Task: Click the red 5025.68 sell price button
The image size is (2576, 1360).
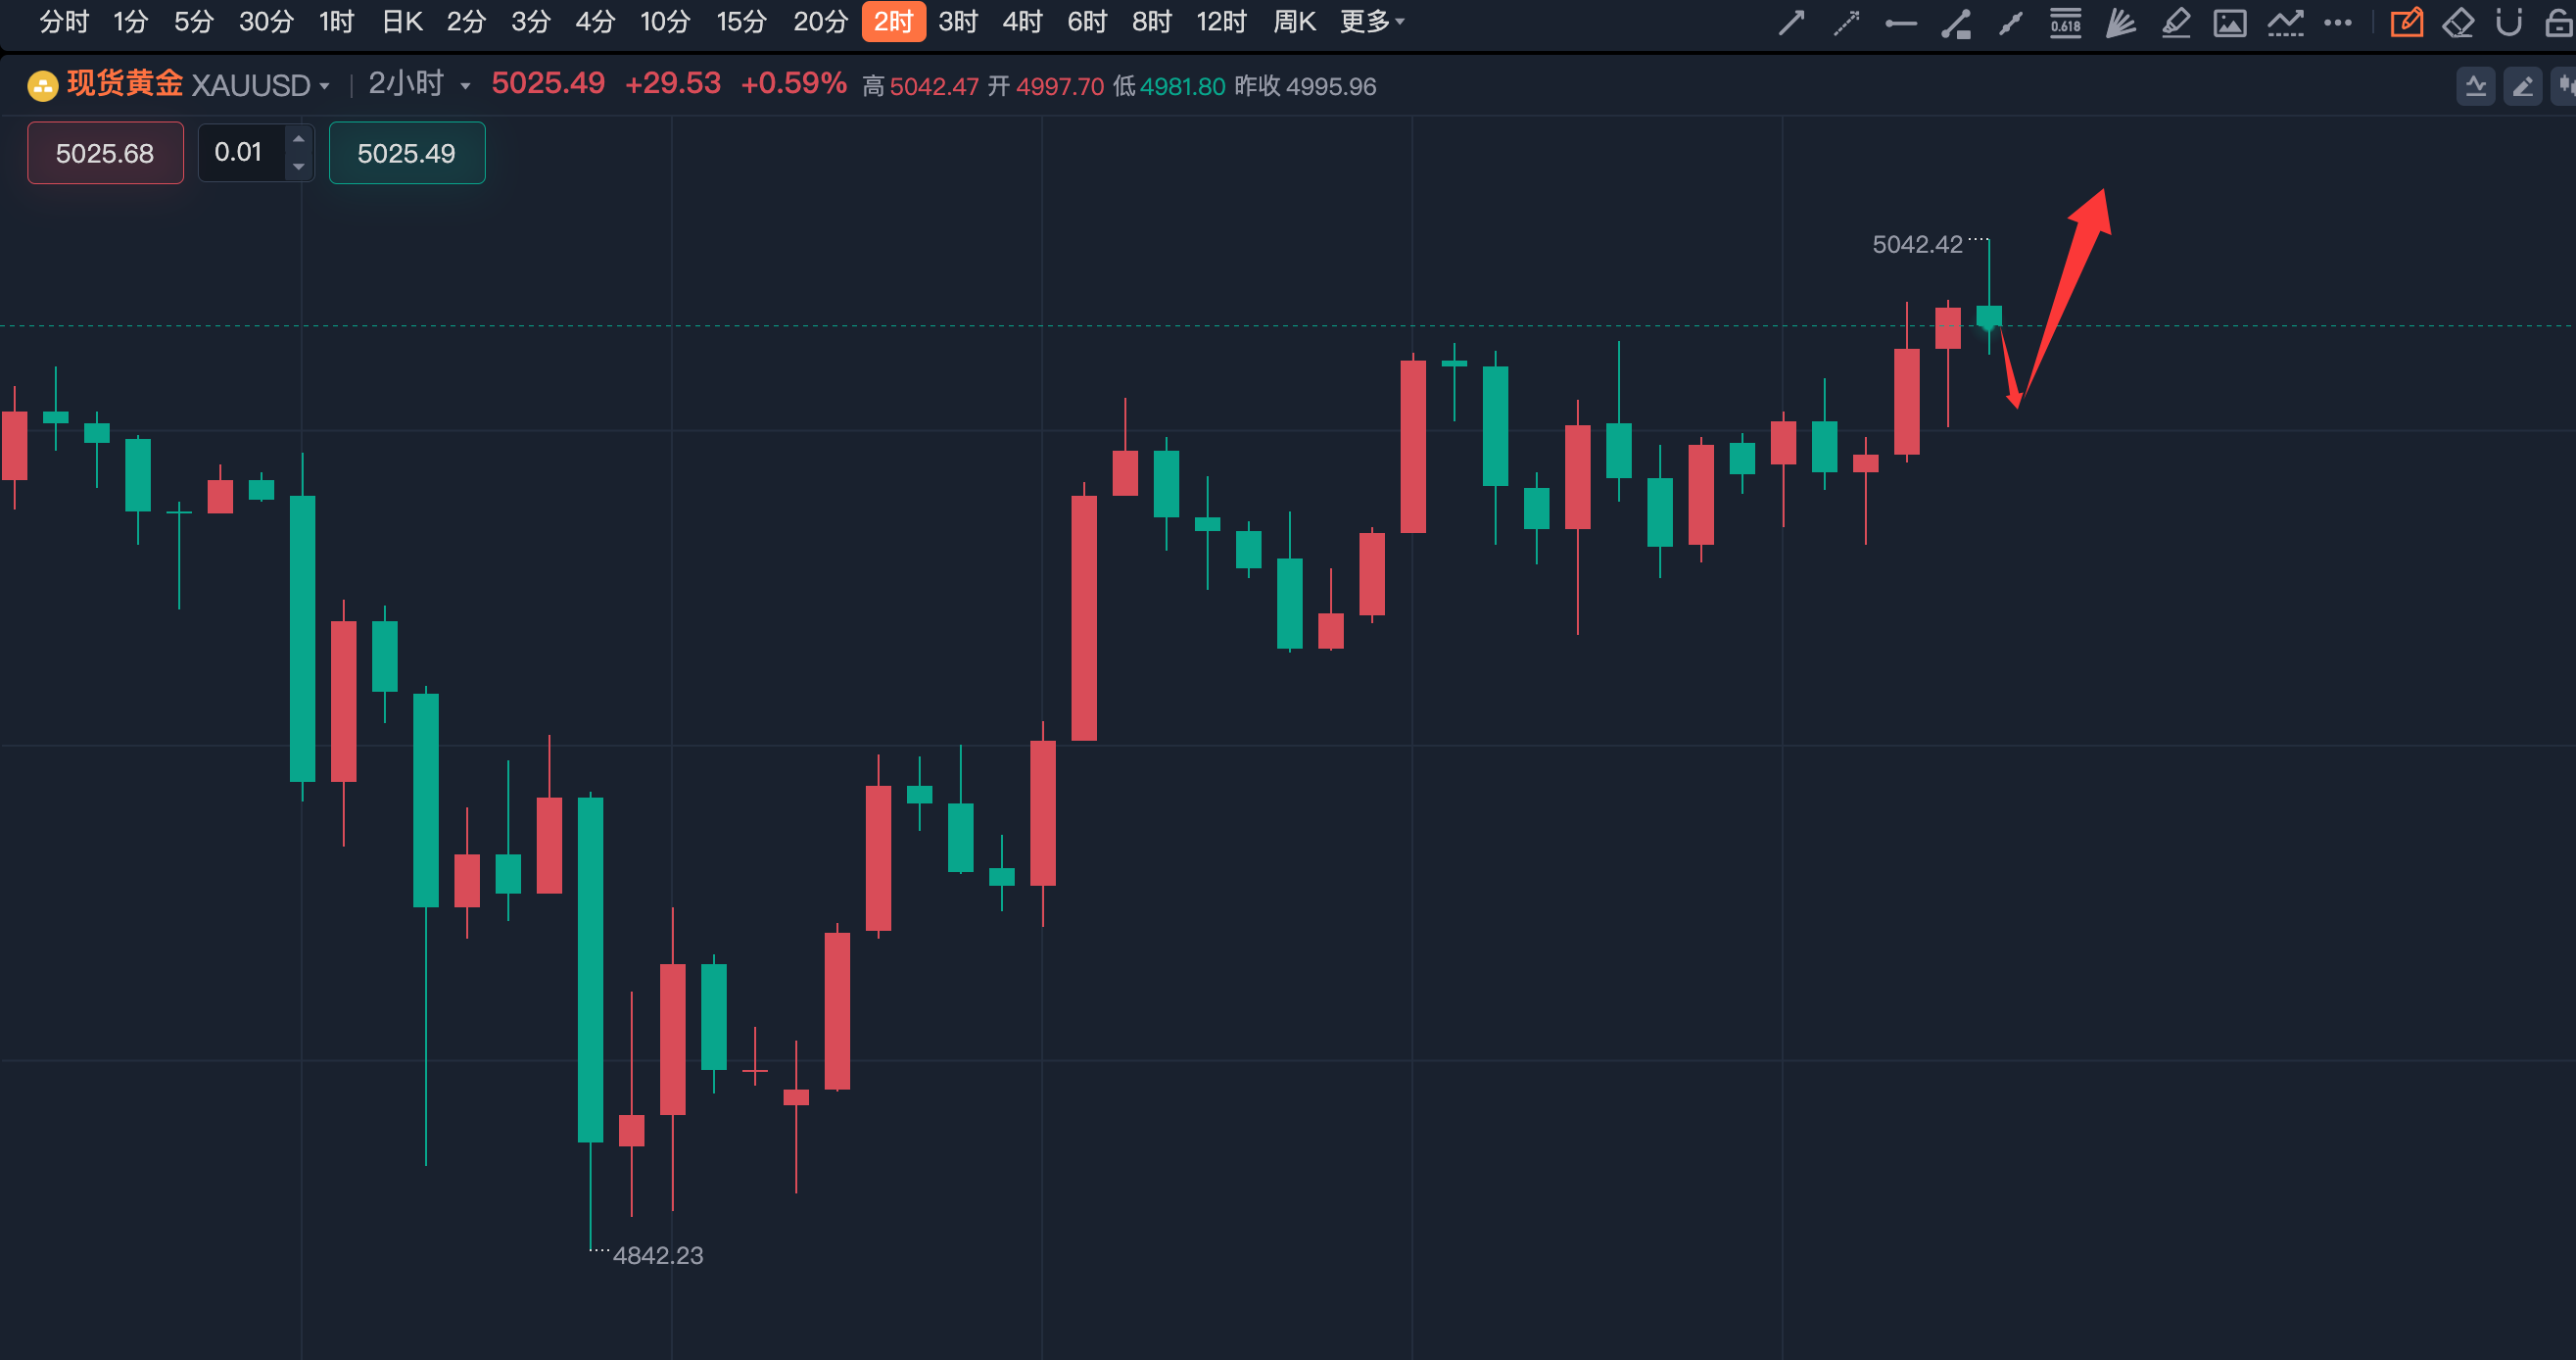Action: click(105, 153)
